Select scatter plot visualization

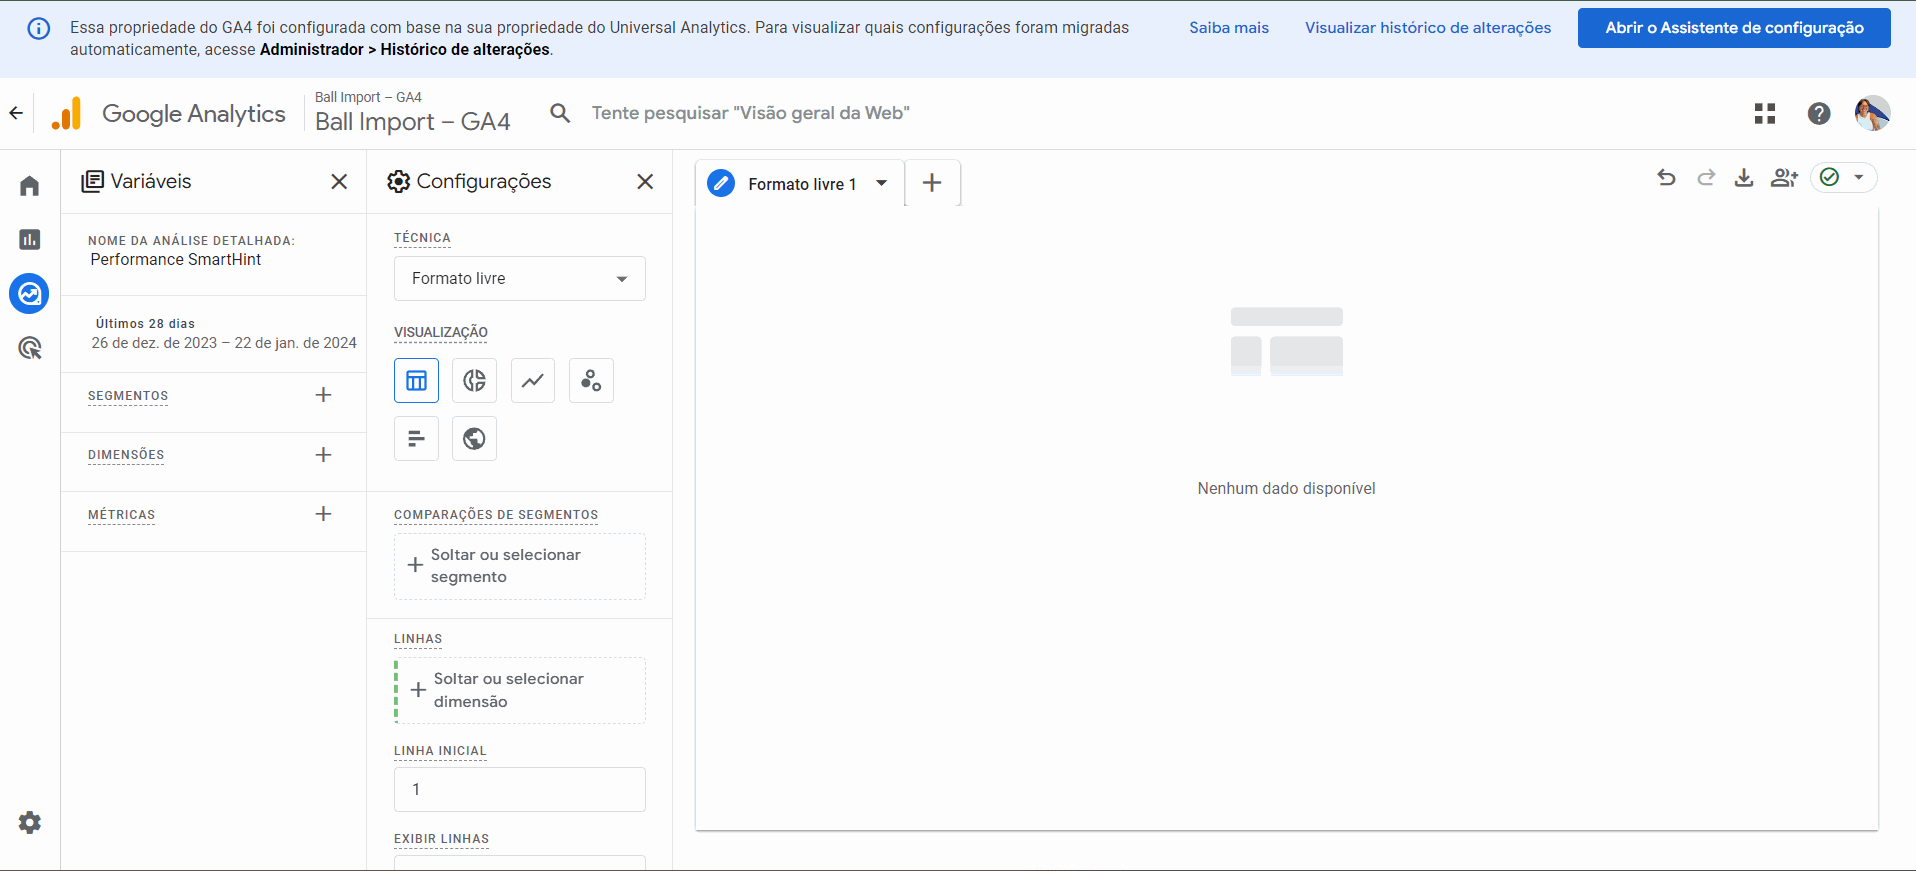(x=591, y=380)
